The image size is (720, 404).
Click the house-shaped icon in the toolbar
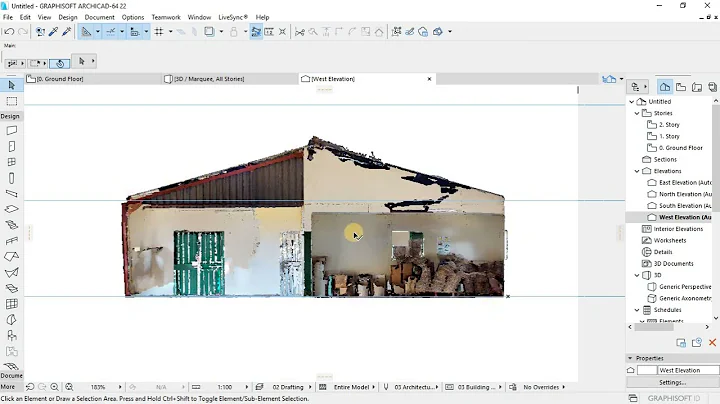pyautogui.click(x=379, y=32)
